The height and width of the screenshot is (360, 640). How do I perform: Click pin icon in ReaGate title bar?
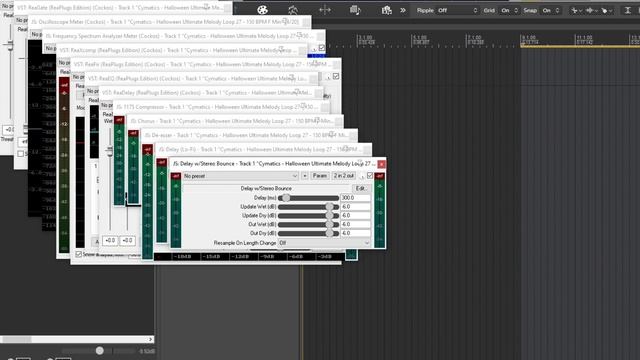pyautogui.click(x=207, y=6)
